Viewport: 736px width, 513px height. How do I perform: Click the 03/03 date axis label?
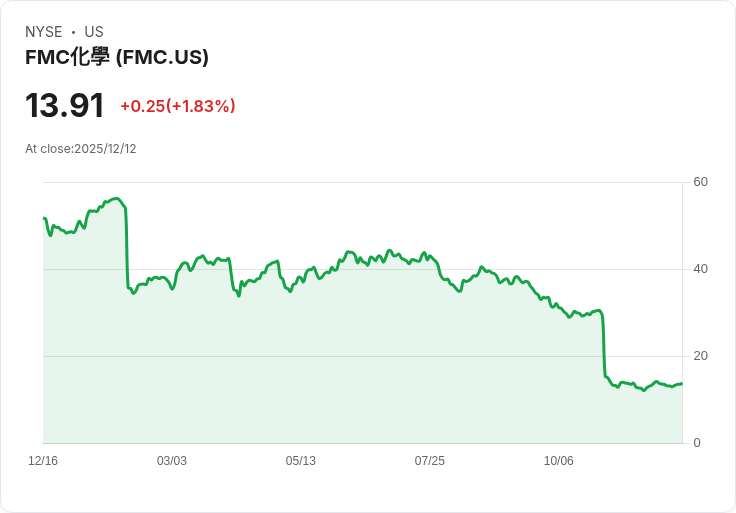tap(172, 461)
